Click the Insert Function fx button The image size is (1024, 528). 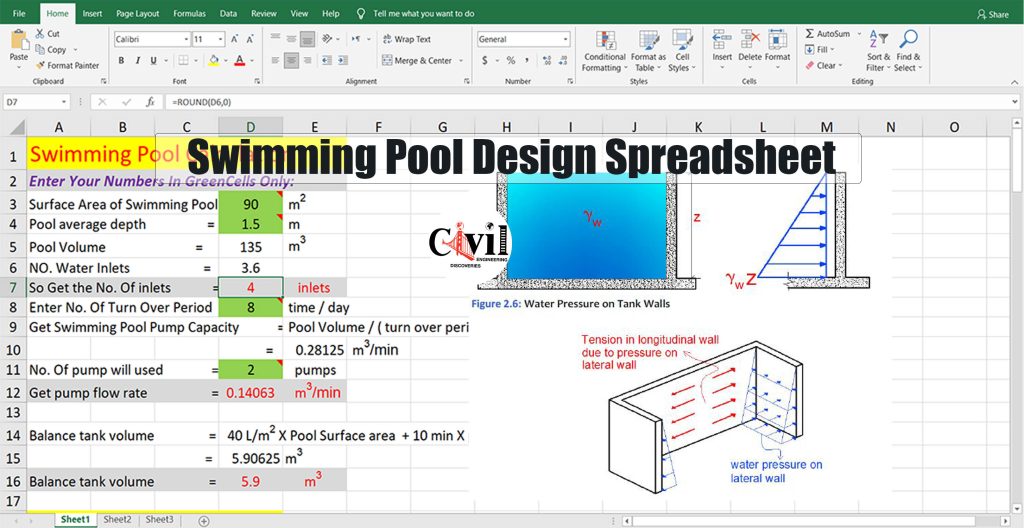tap(150, 102)
